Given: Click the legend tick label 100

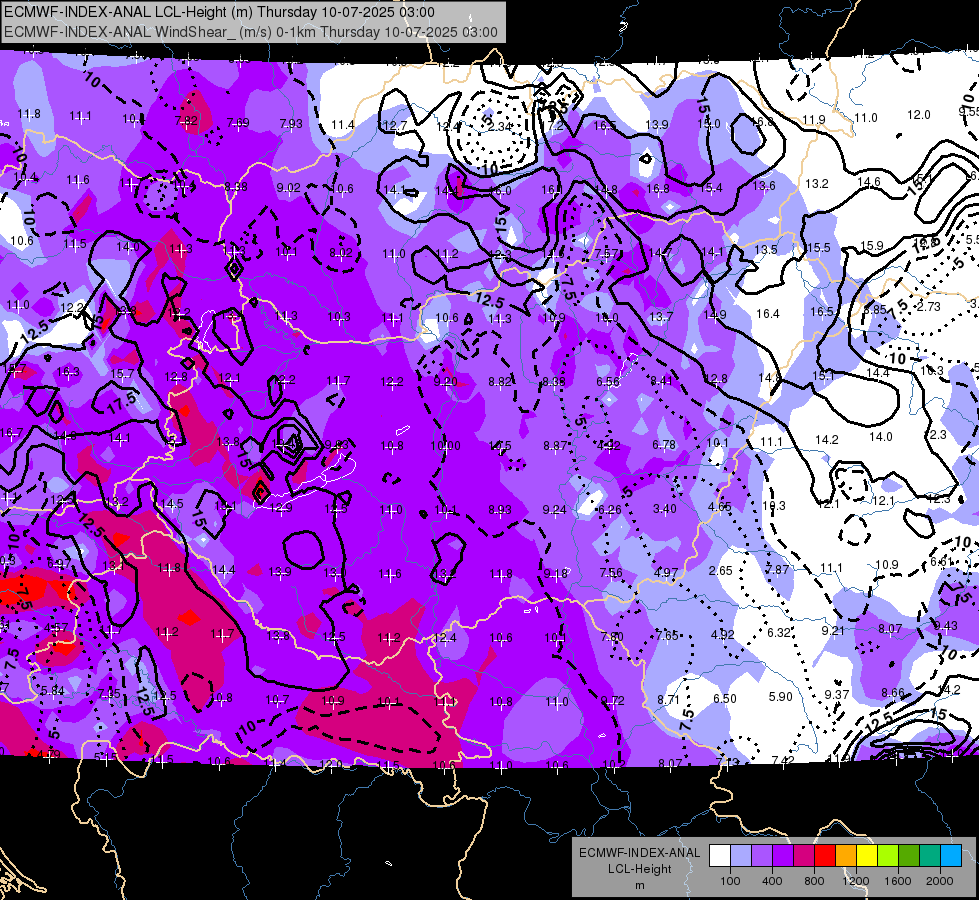Looking at the screenshot, I should click(730, 881).
